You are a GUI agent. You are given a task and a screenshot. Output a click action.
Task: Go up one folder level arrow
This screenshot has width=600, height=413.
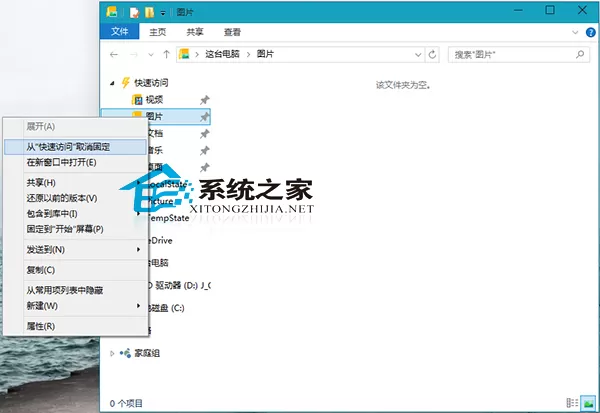166,55
